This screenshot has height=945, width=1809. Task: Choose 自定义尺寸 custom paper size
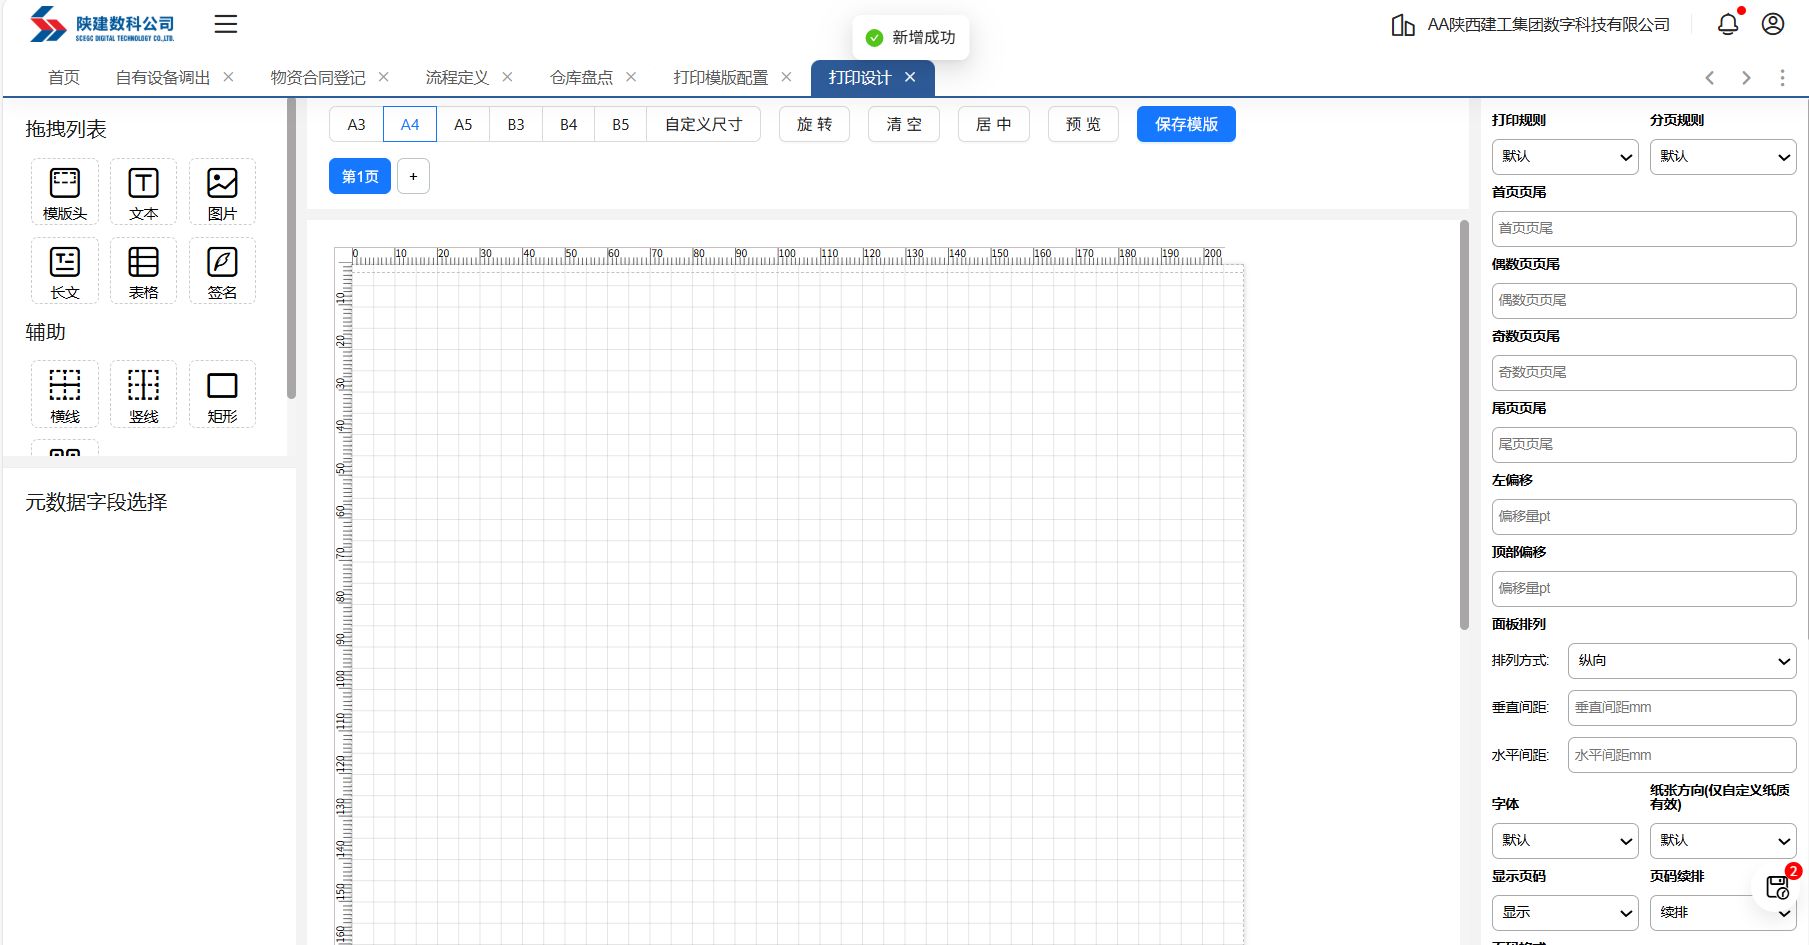point(703,125)
